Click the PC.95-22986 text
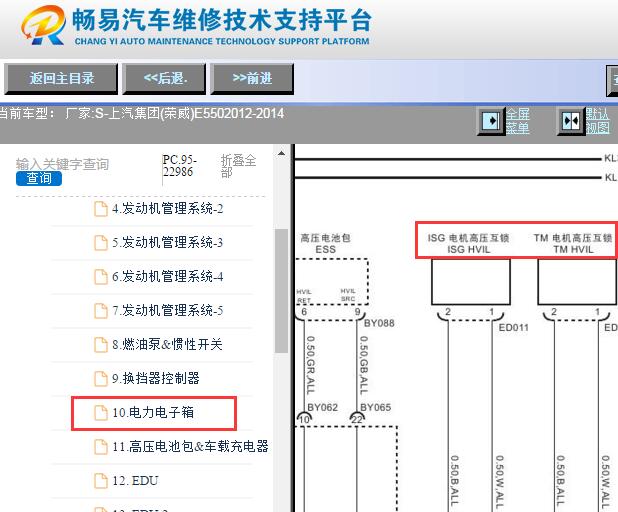 [179, 166]
